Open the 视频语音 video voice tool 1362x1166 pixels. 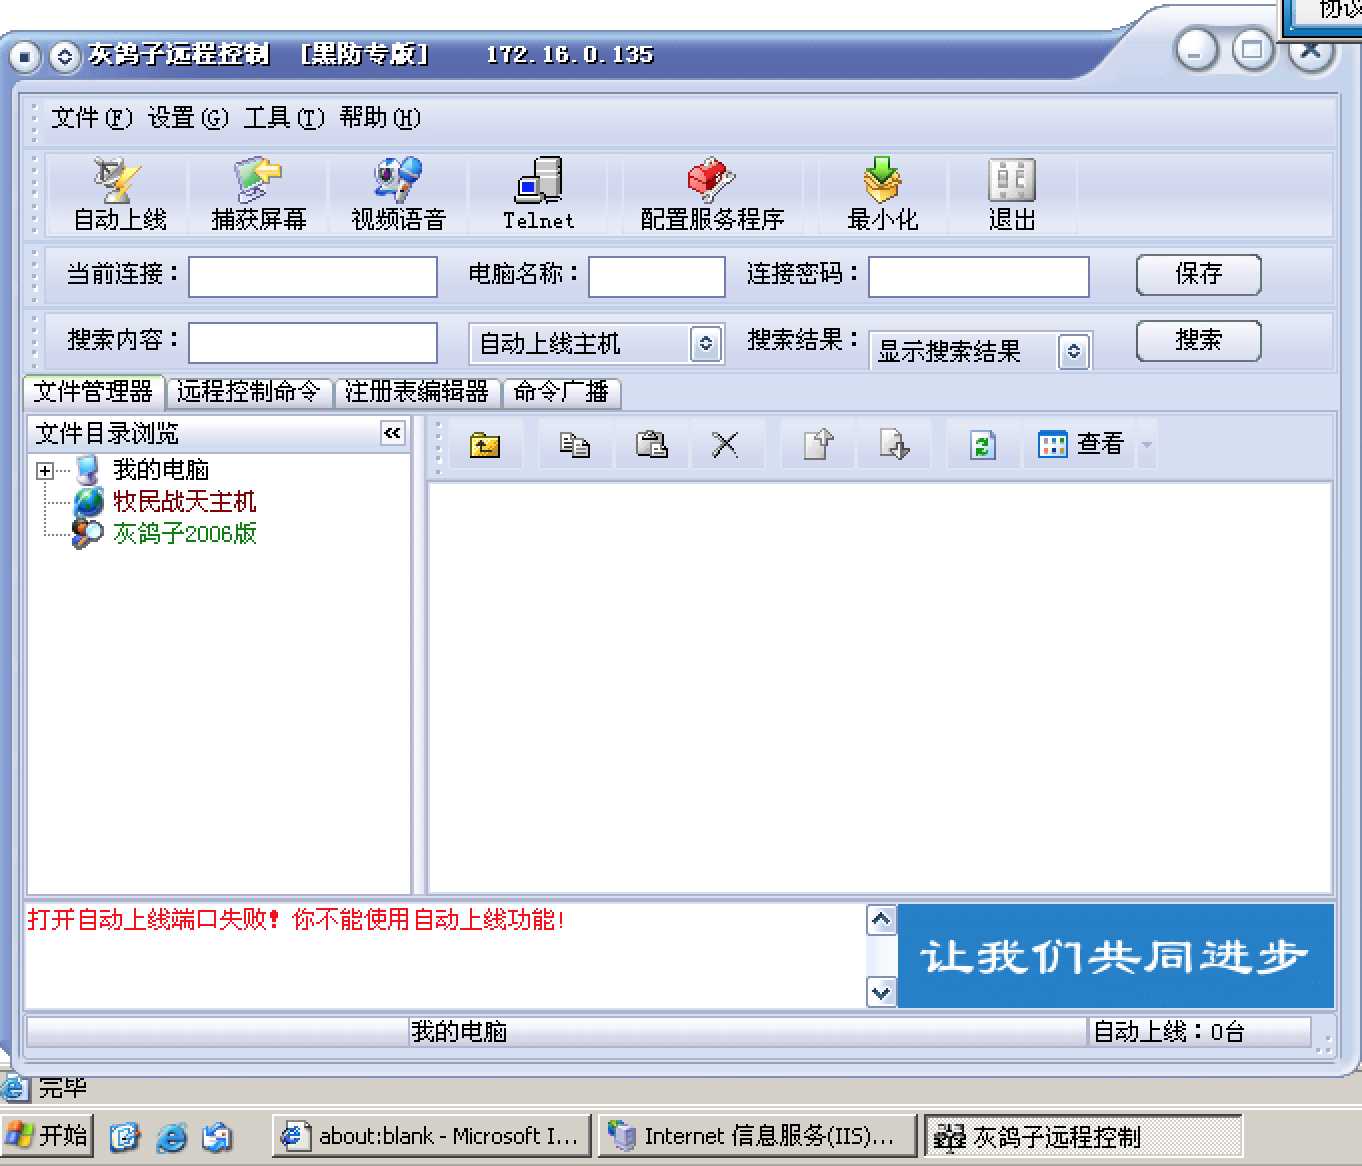[x=398, y=196]
